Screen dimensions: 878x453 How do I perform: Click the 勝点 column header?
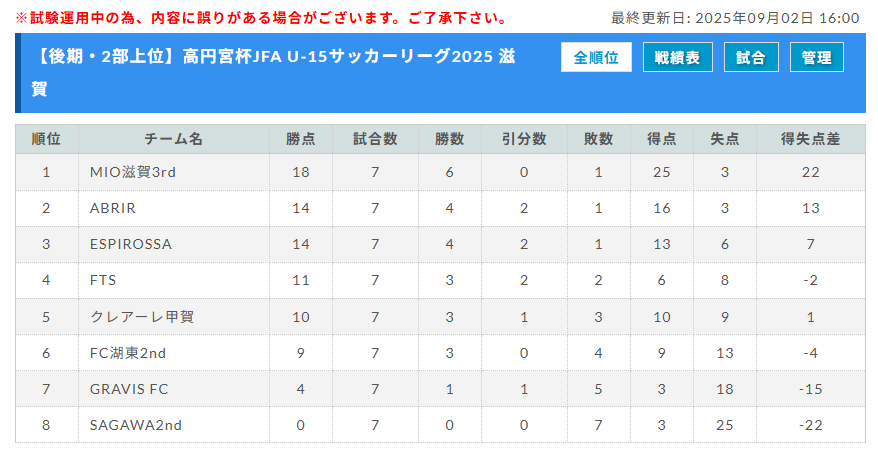pos(301,139)
